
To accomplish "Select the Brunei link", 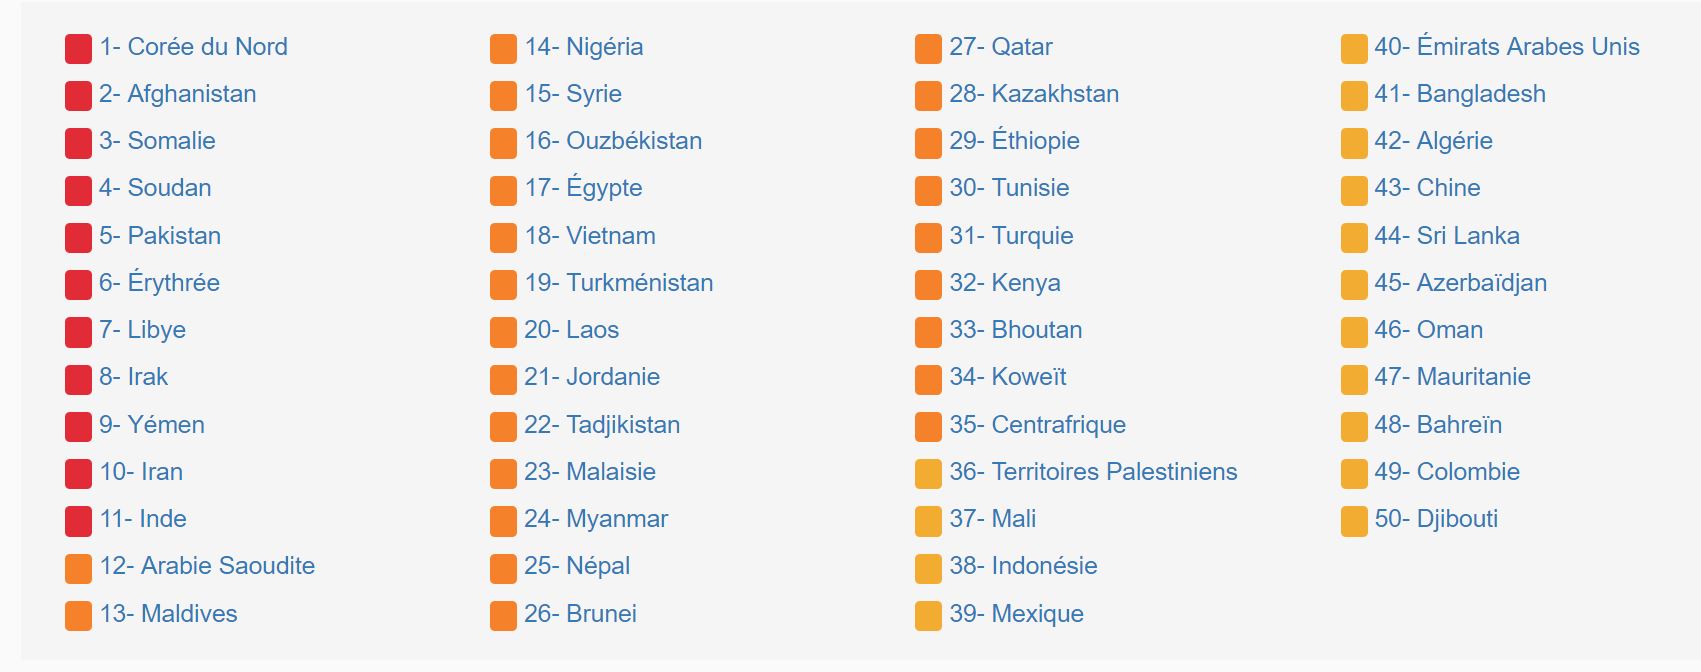I will [580, 614].
